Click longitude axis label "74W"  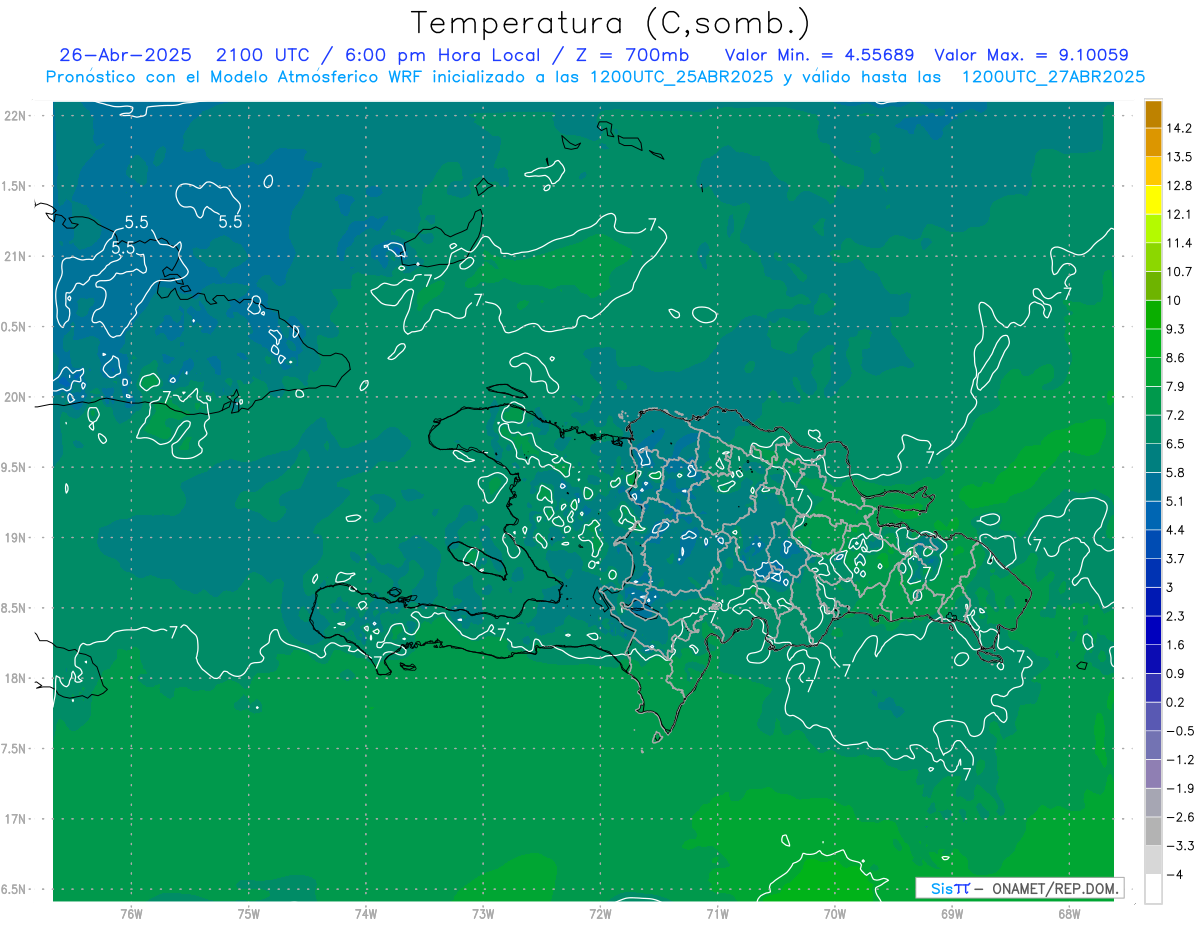point(366,914)
